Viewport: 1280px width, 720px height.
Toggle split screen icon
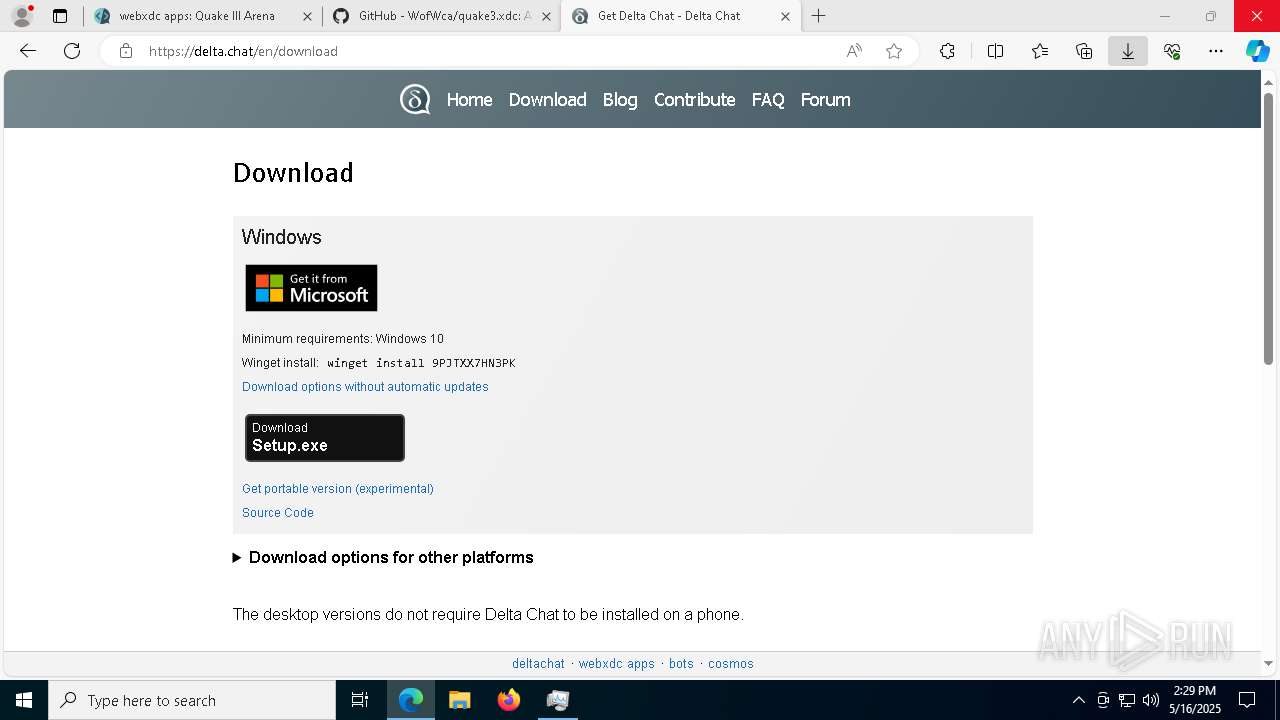click(x=995, y=51)
